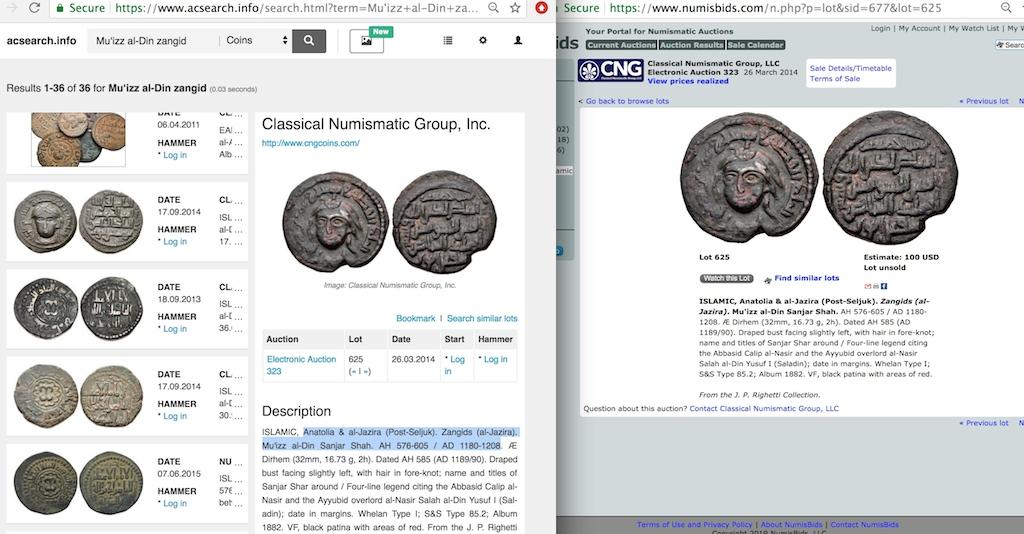
Task: Share lot on Facebook icon
Action: click(884, 286)
